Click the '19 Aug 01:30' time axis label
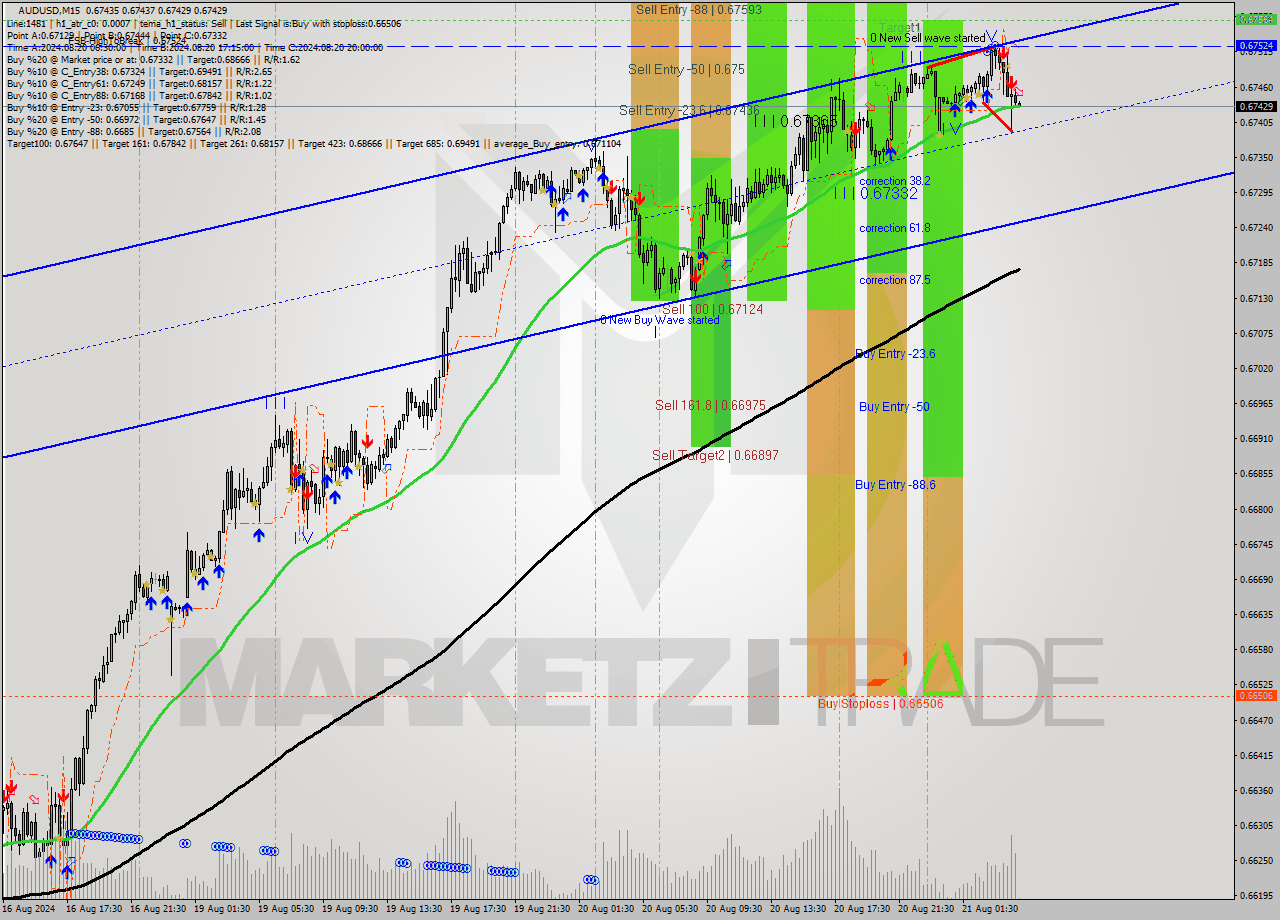 click(x=220, y=909)
